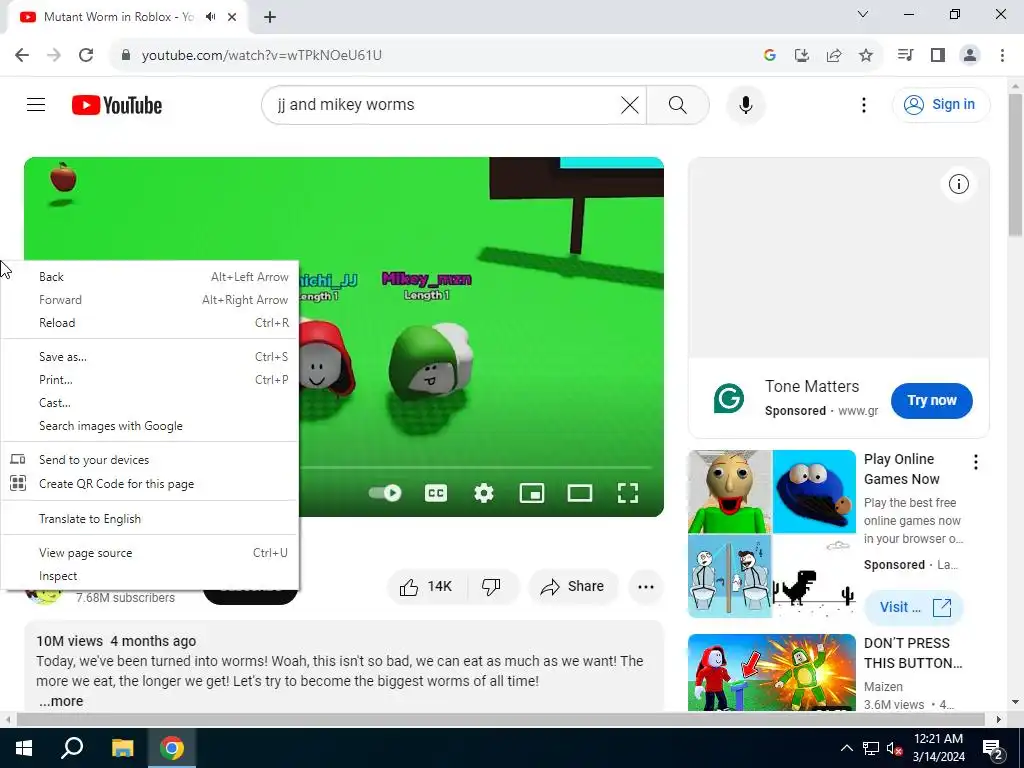The width and height of the screenshot is (1024, 768).
Task: Open options for Play Online Games ad
Action: (976, 462)
